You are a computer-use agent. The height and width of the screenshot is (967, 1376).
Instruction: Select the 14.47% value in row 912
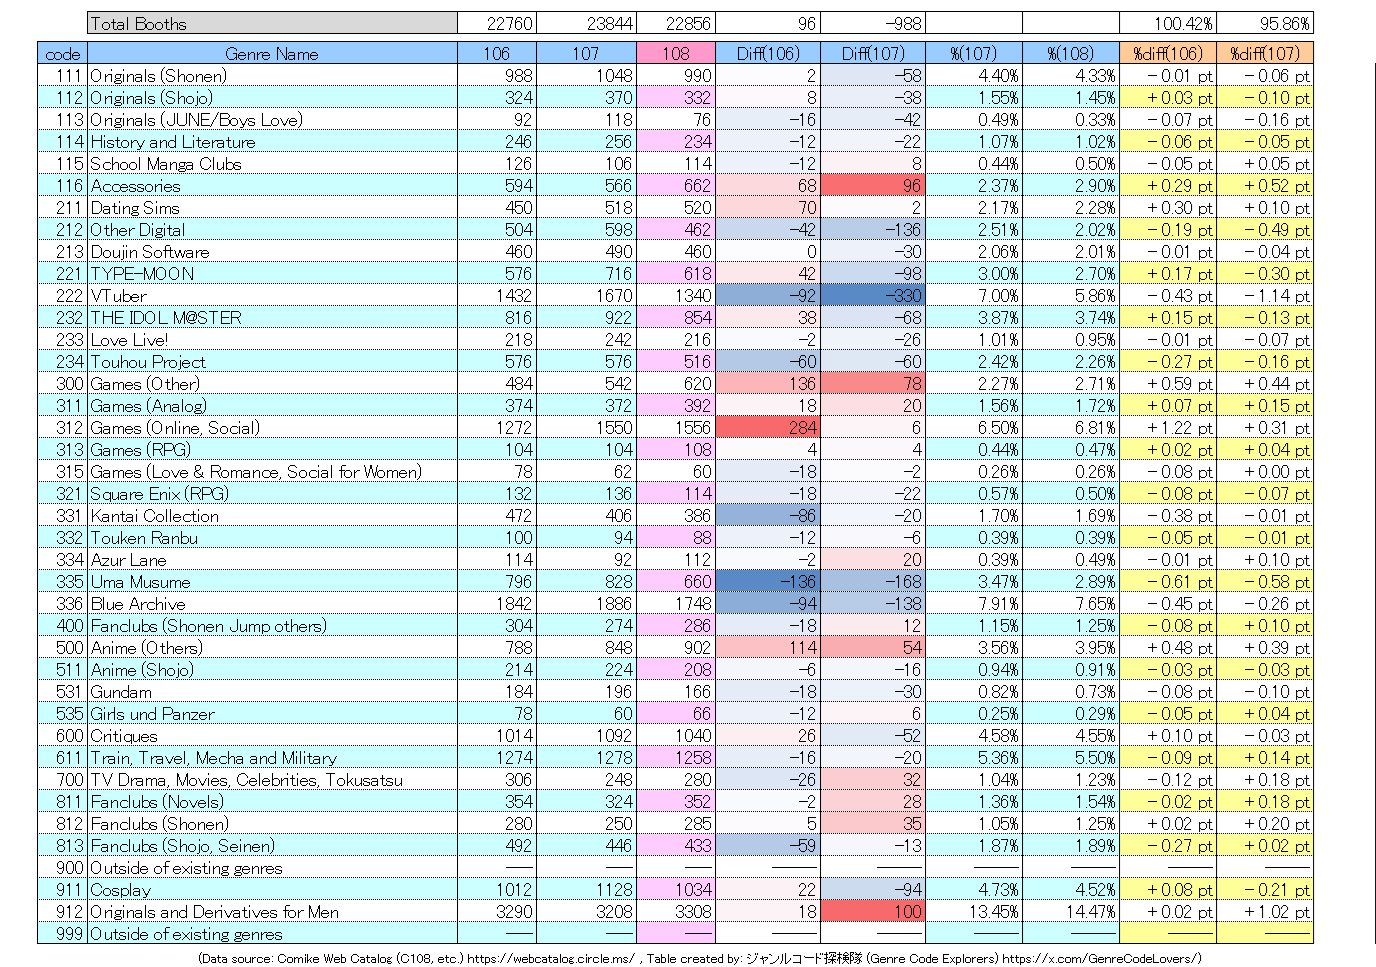click(1071, 912)
